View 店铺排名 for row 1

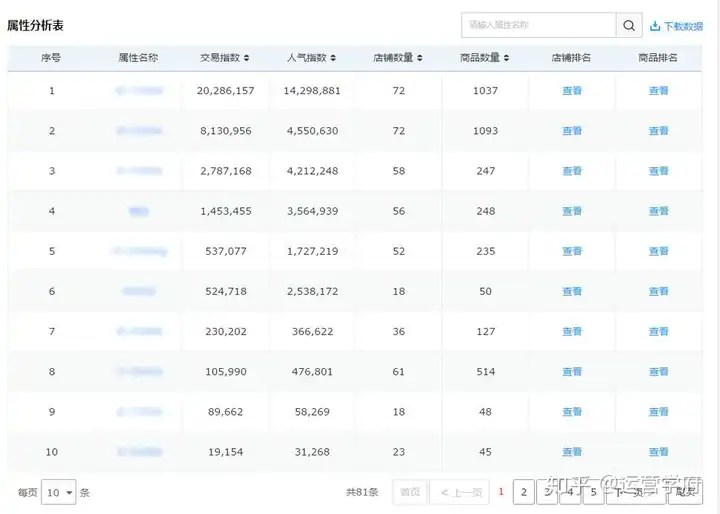coord(572,91)
